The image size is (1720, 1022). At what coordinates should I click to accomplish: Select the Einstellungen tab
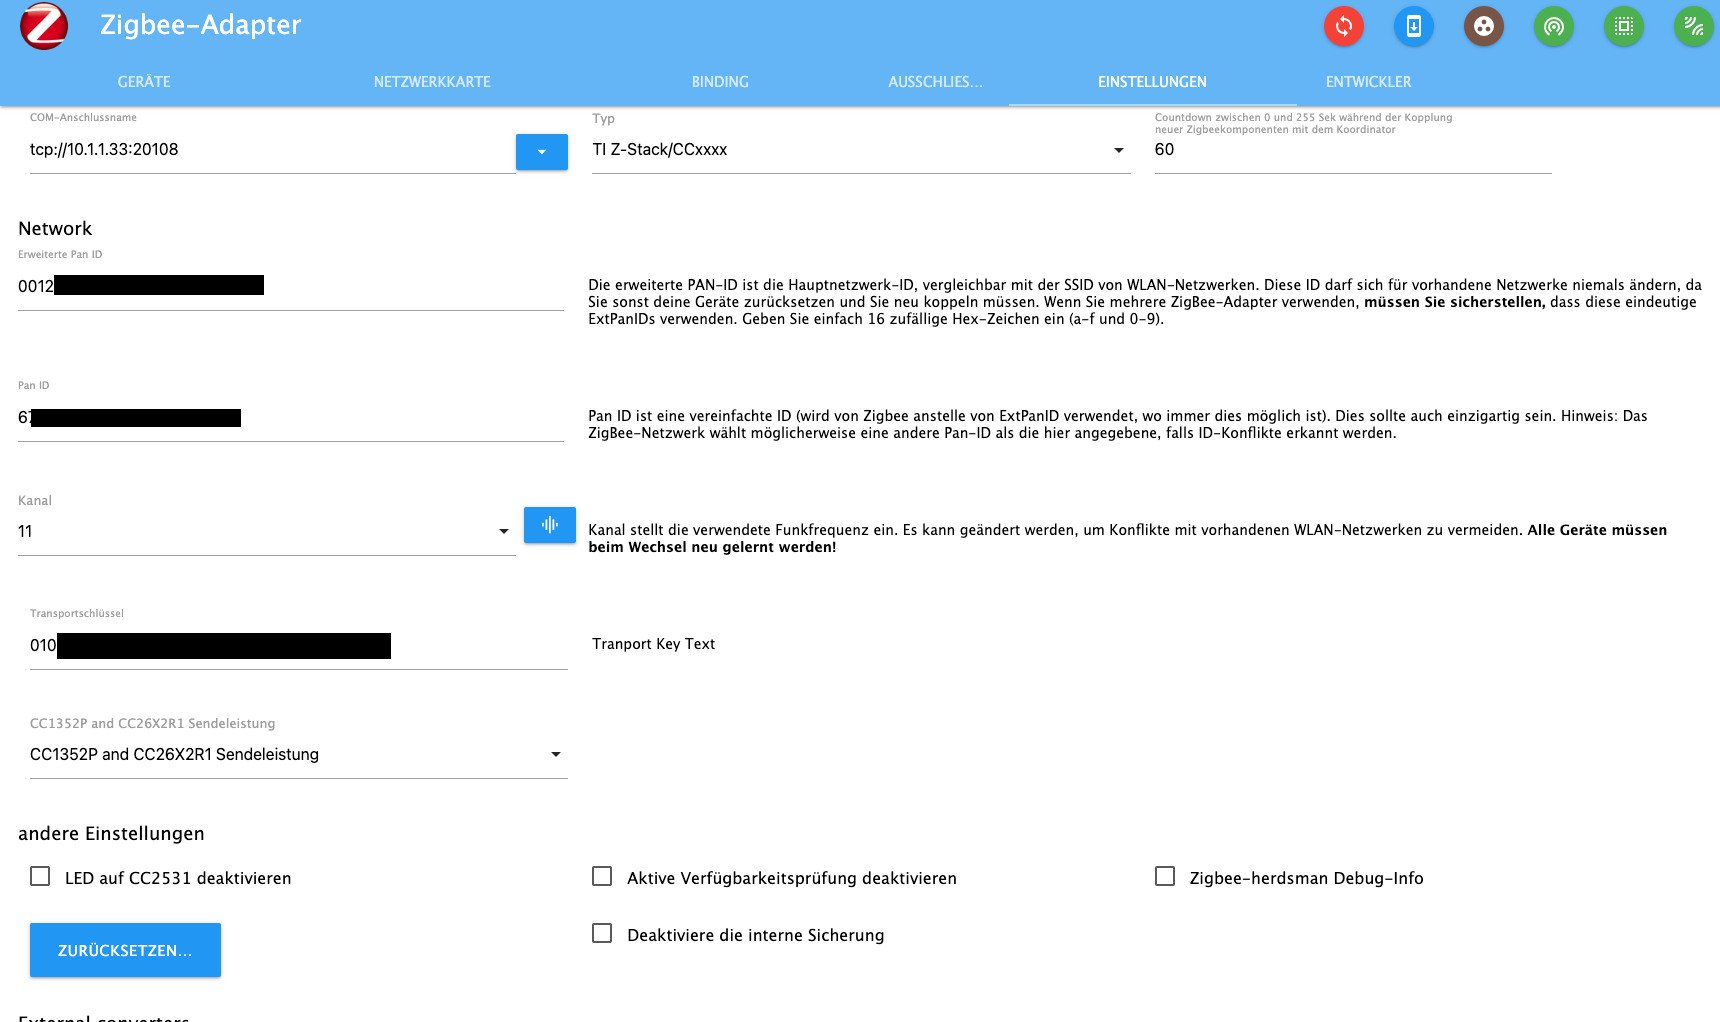tap(1152, 82)
